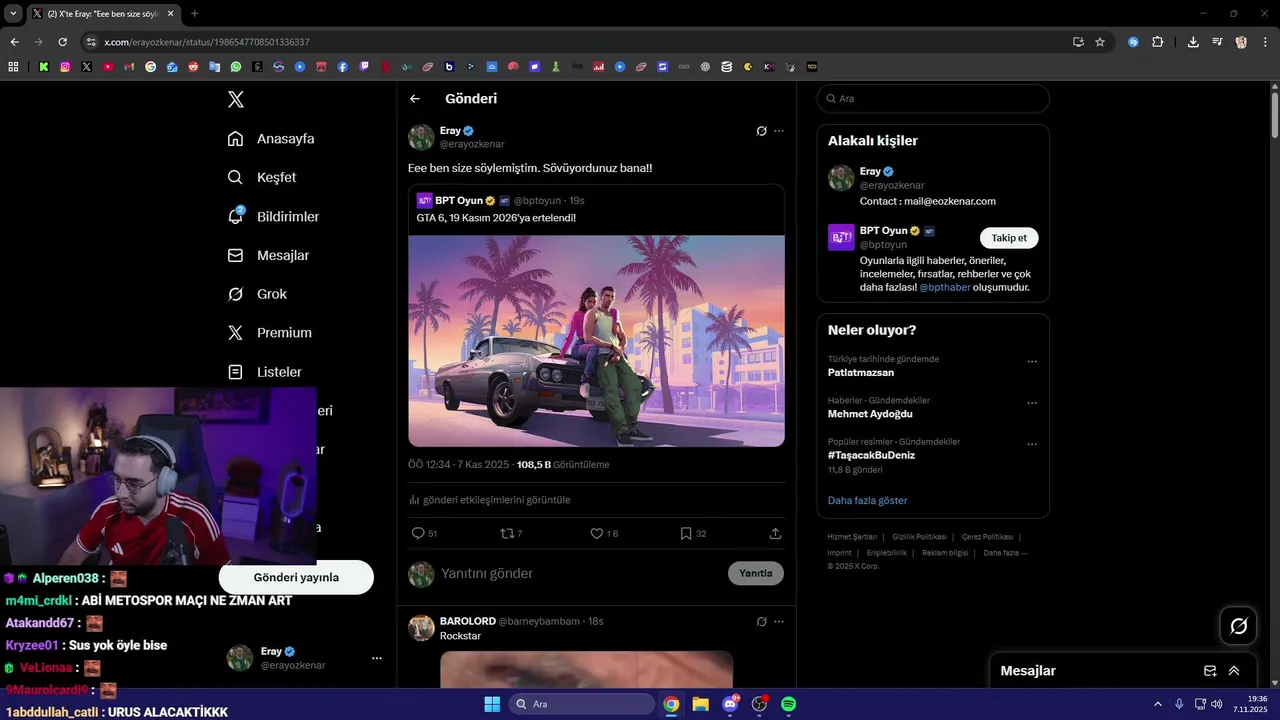
Task: Click Grok icon on Eray's post
Action: [x=761, y=131]
